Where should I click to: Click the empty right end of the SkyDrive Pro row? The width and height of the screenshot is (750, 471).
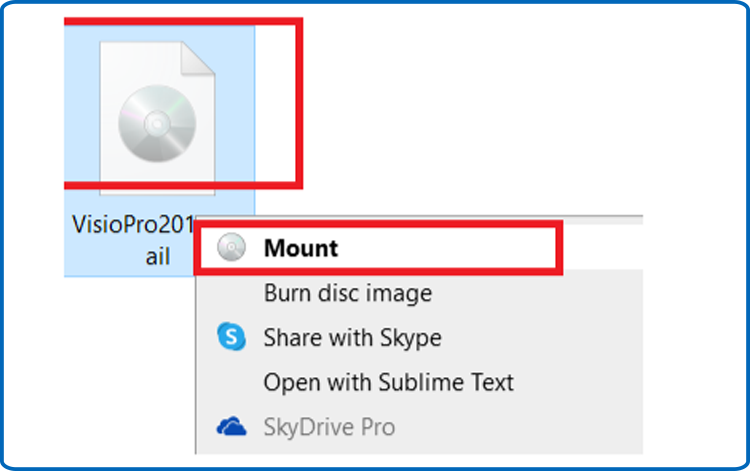click(x=519, y=427)
